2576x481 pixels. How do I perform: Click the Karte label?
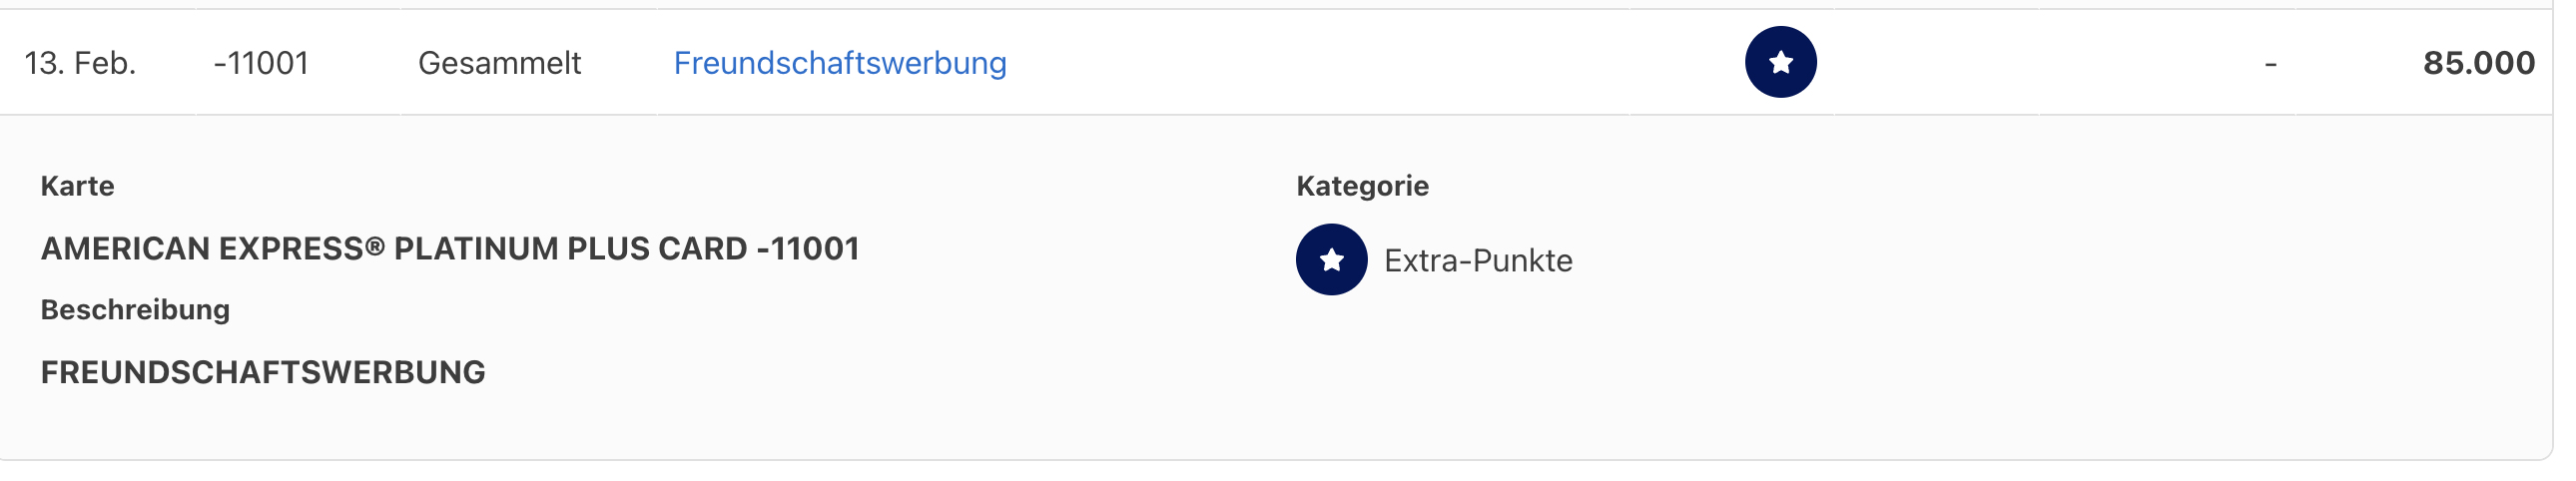click(77, 186)
